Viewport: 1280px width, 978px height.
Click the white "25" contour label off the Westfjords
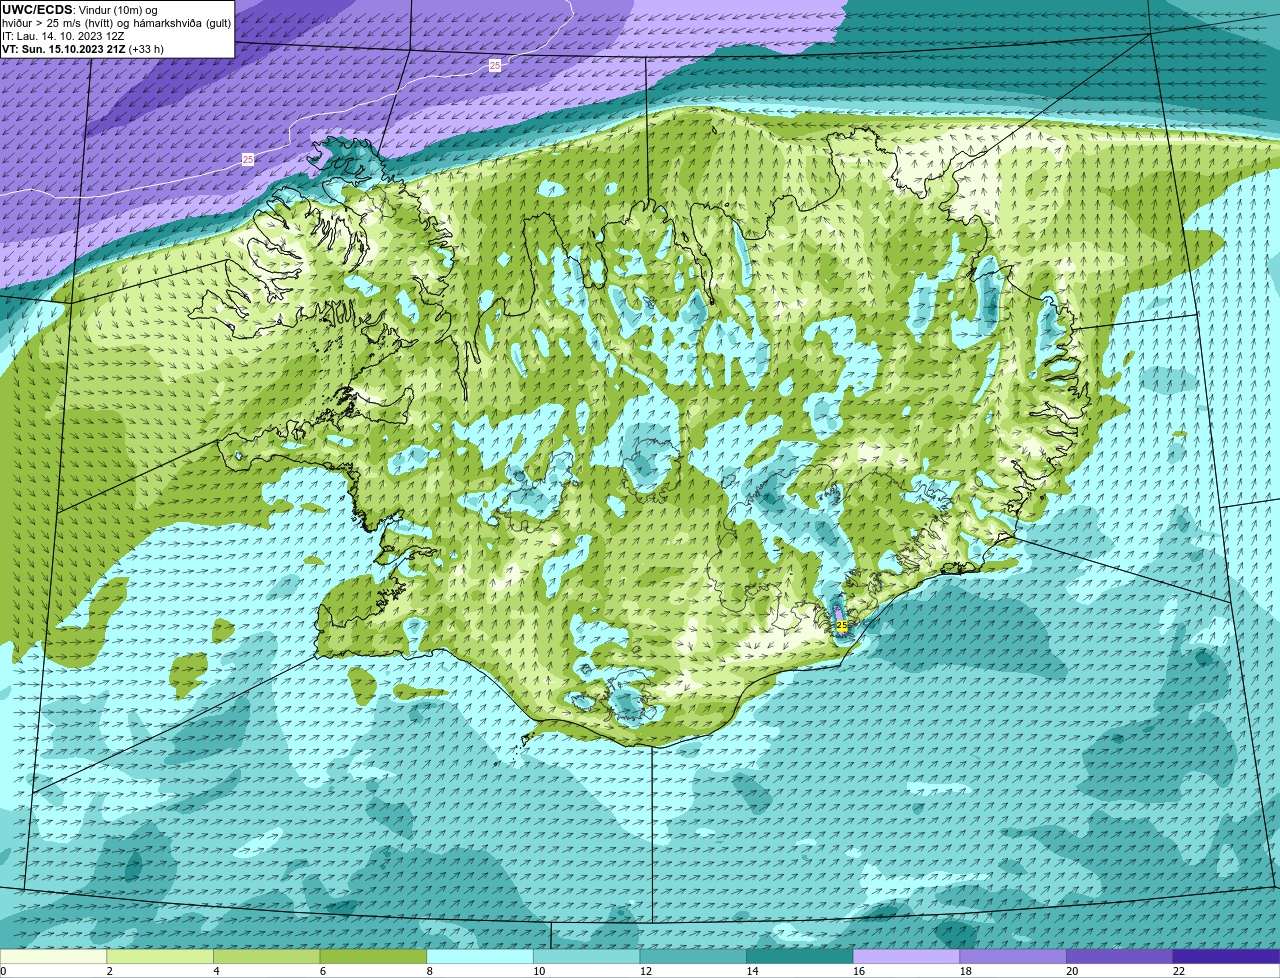point(248,159)
